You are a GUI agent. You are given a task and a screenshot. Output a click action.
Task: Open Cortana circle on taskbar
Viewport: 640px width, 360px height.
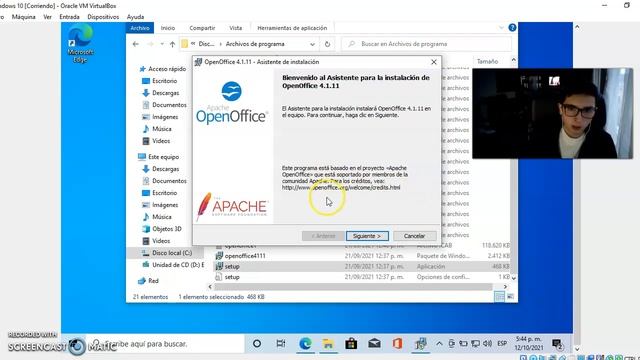pos(257,344)
